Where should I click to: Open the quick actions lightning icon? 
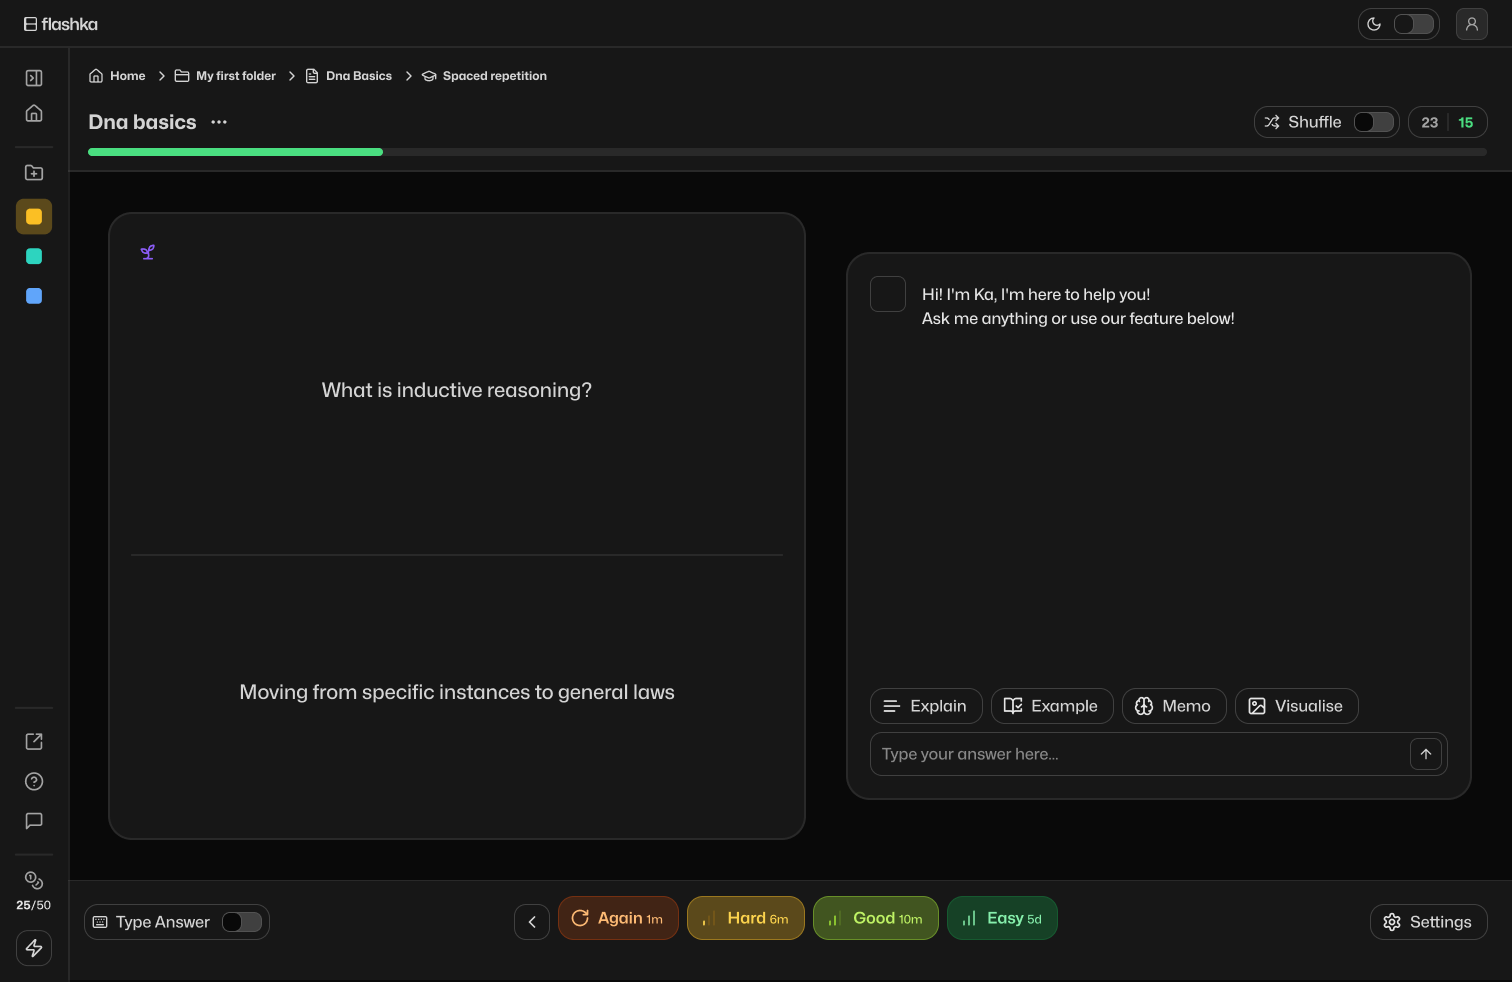pos(33,948)
